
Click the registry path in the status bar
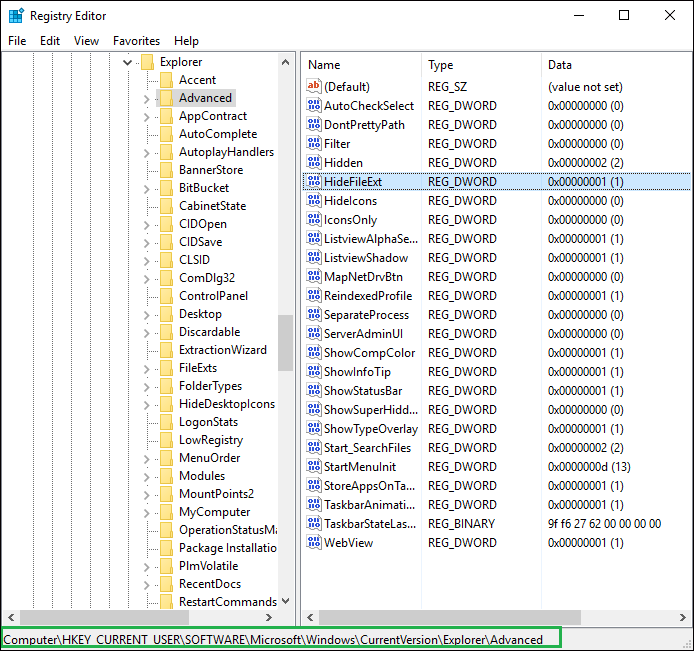point(273,639)
